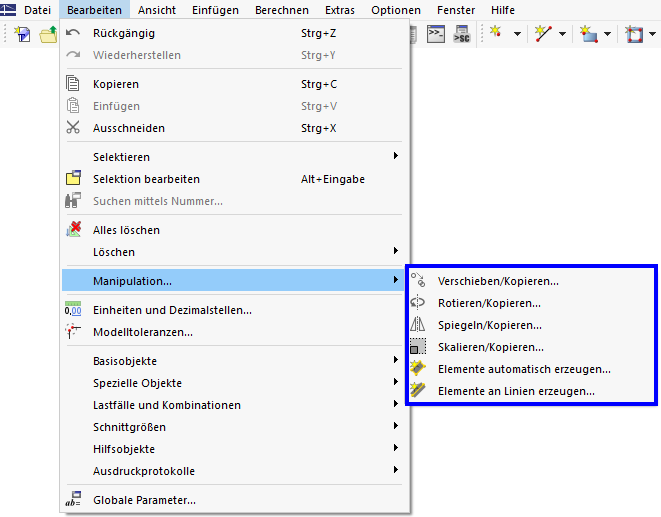Open the Extras menu
This screenshot has height=517, width=661.
point(340,10)
